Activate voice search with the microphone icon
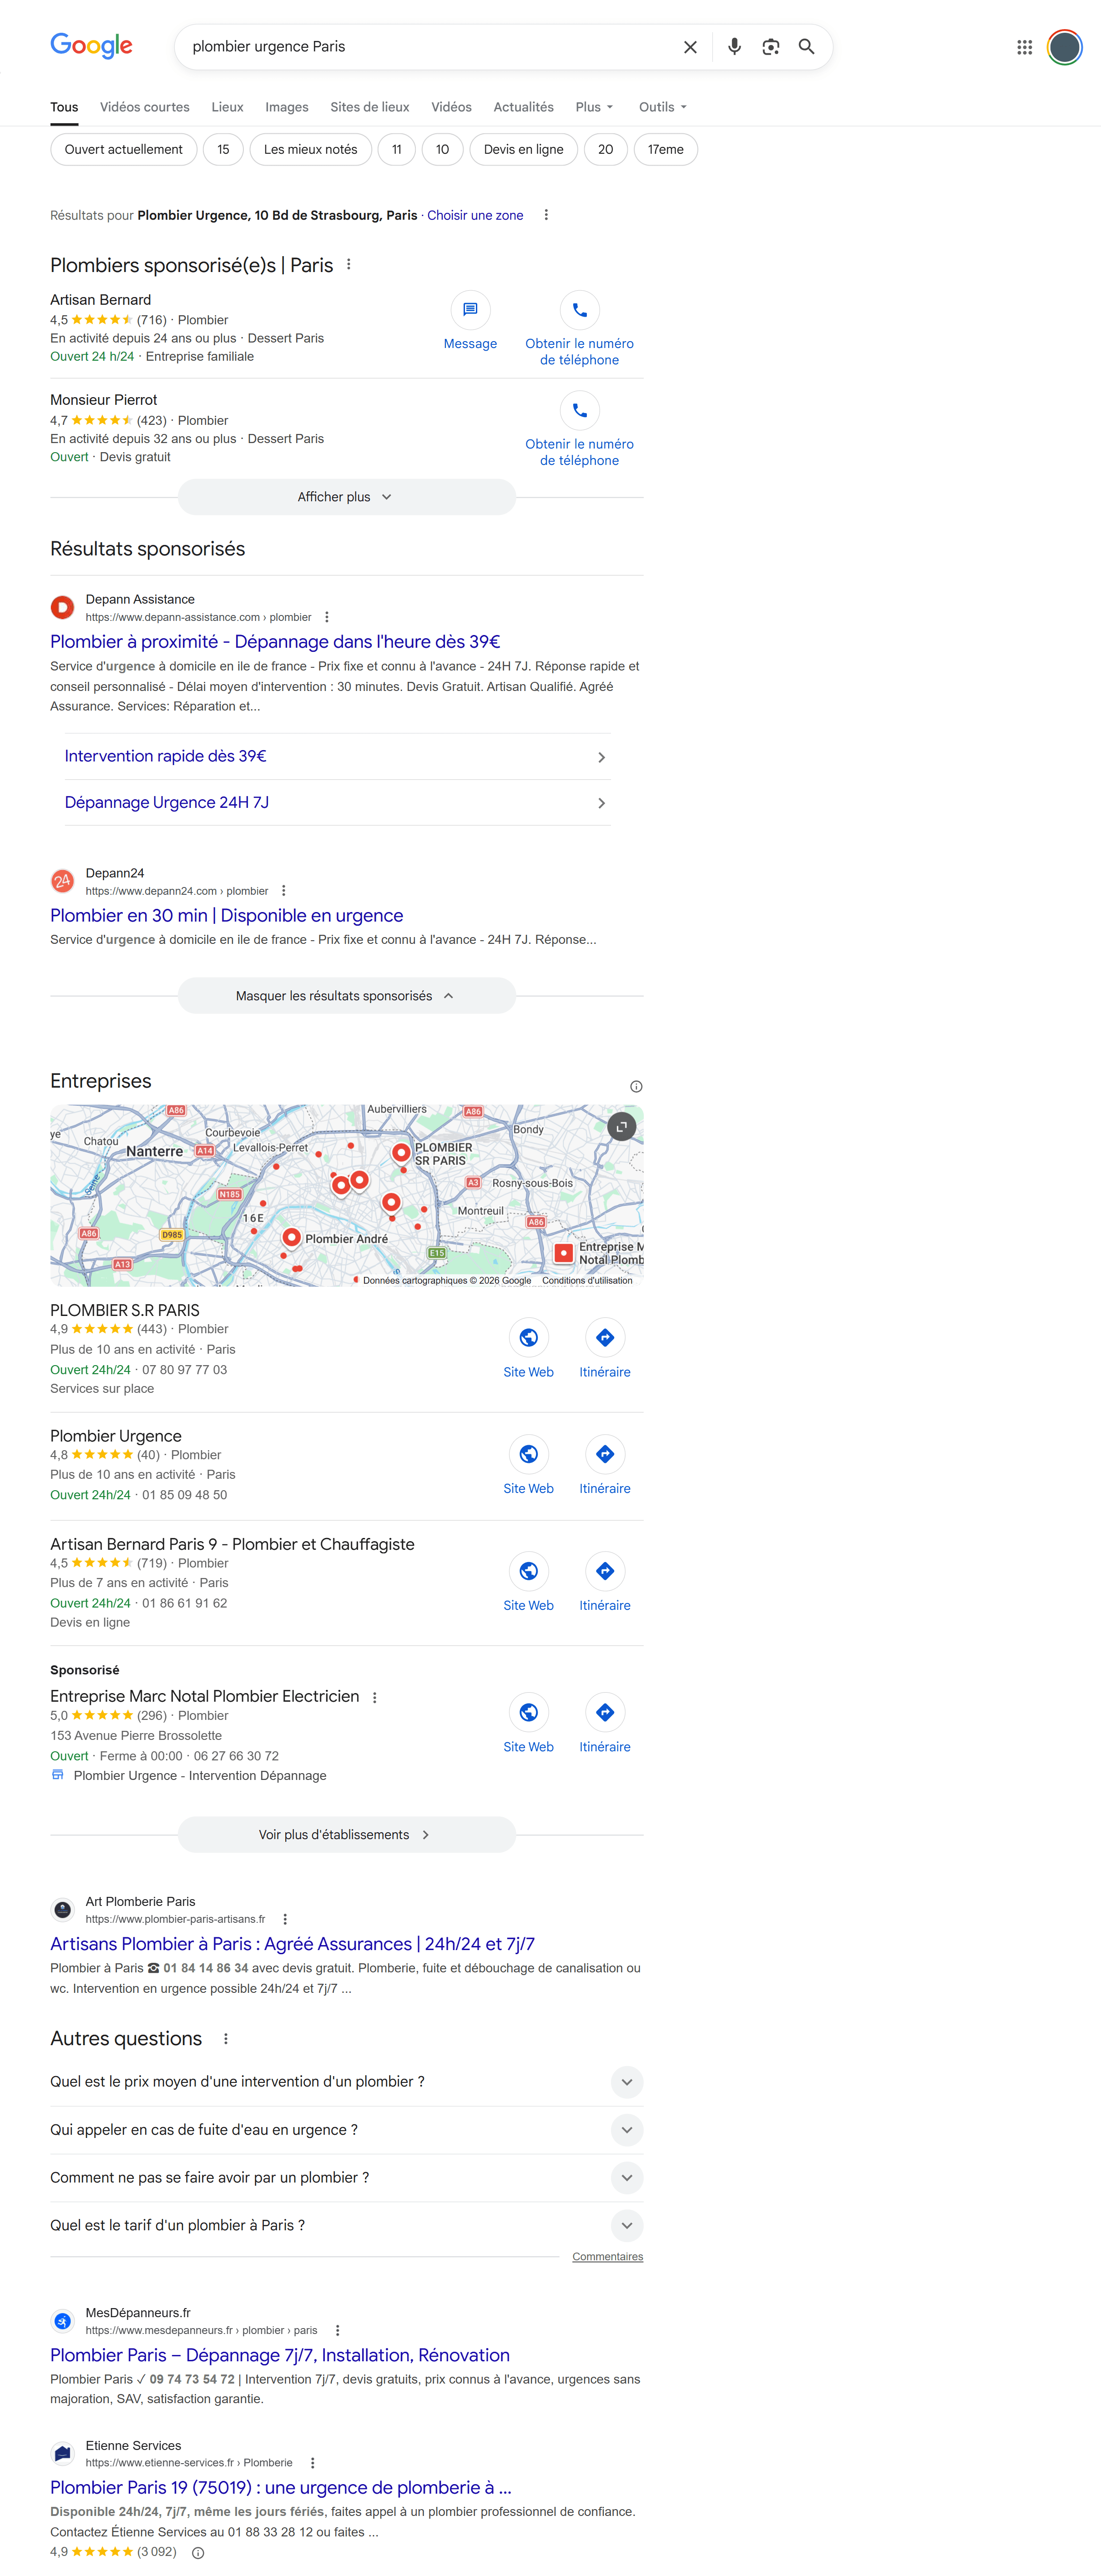The width and height of the screenshot is (1101, 2576). click(734, 46)
